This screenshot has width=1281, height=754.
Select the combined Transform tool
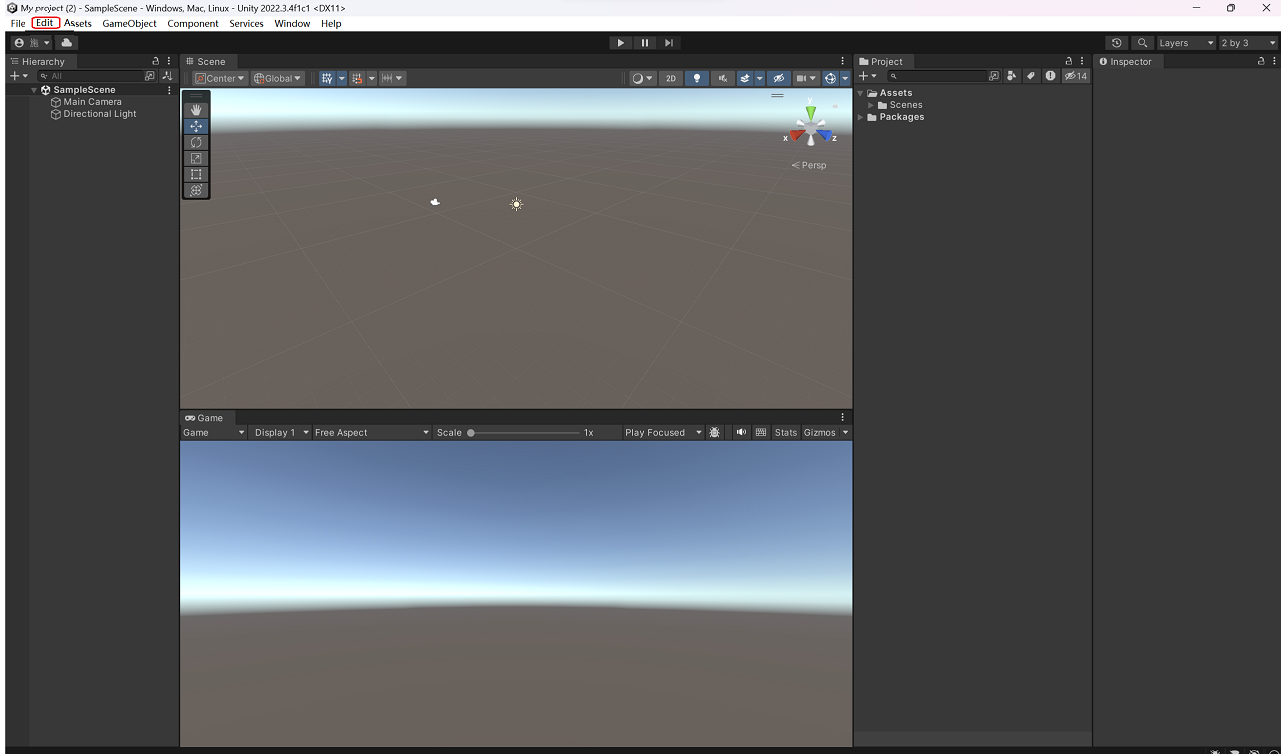(196, 190)
